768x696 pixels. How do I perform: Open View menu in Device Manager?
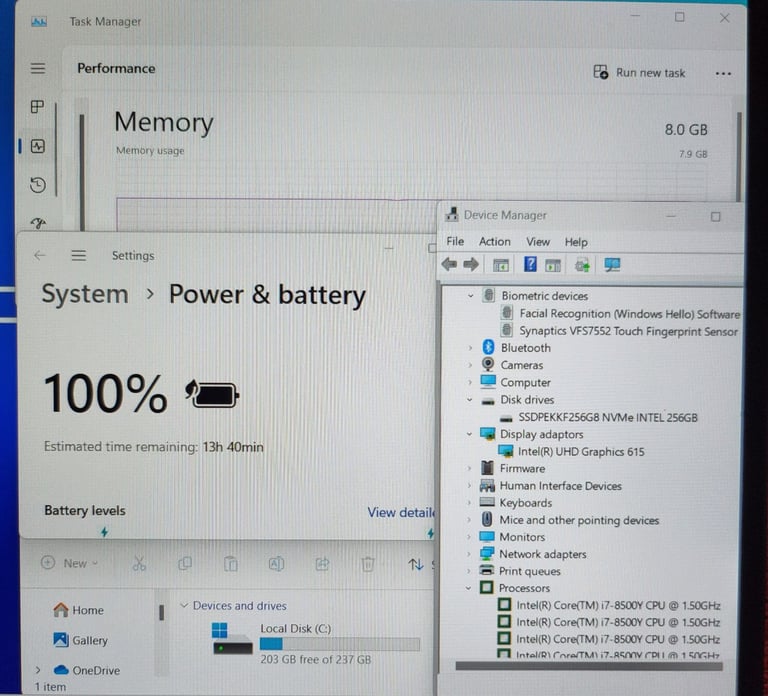coord(538,242)
